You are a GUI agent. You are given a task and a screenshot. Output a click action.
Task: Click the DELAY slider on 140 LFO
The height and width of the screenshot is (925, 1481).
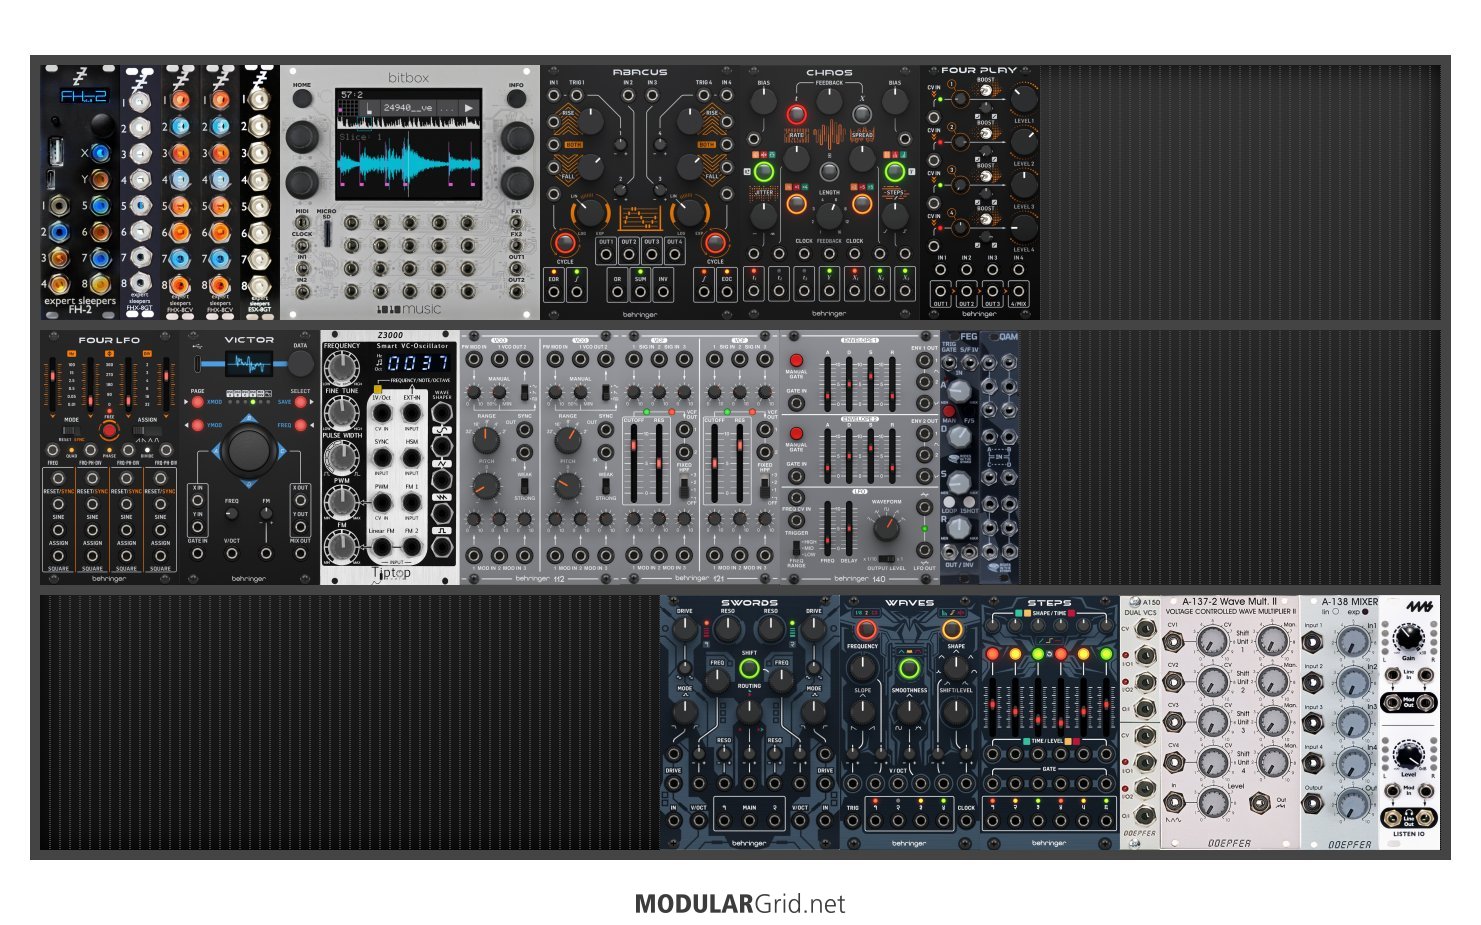pos(849,527)
